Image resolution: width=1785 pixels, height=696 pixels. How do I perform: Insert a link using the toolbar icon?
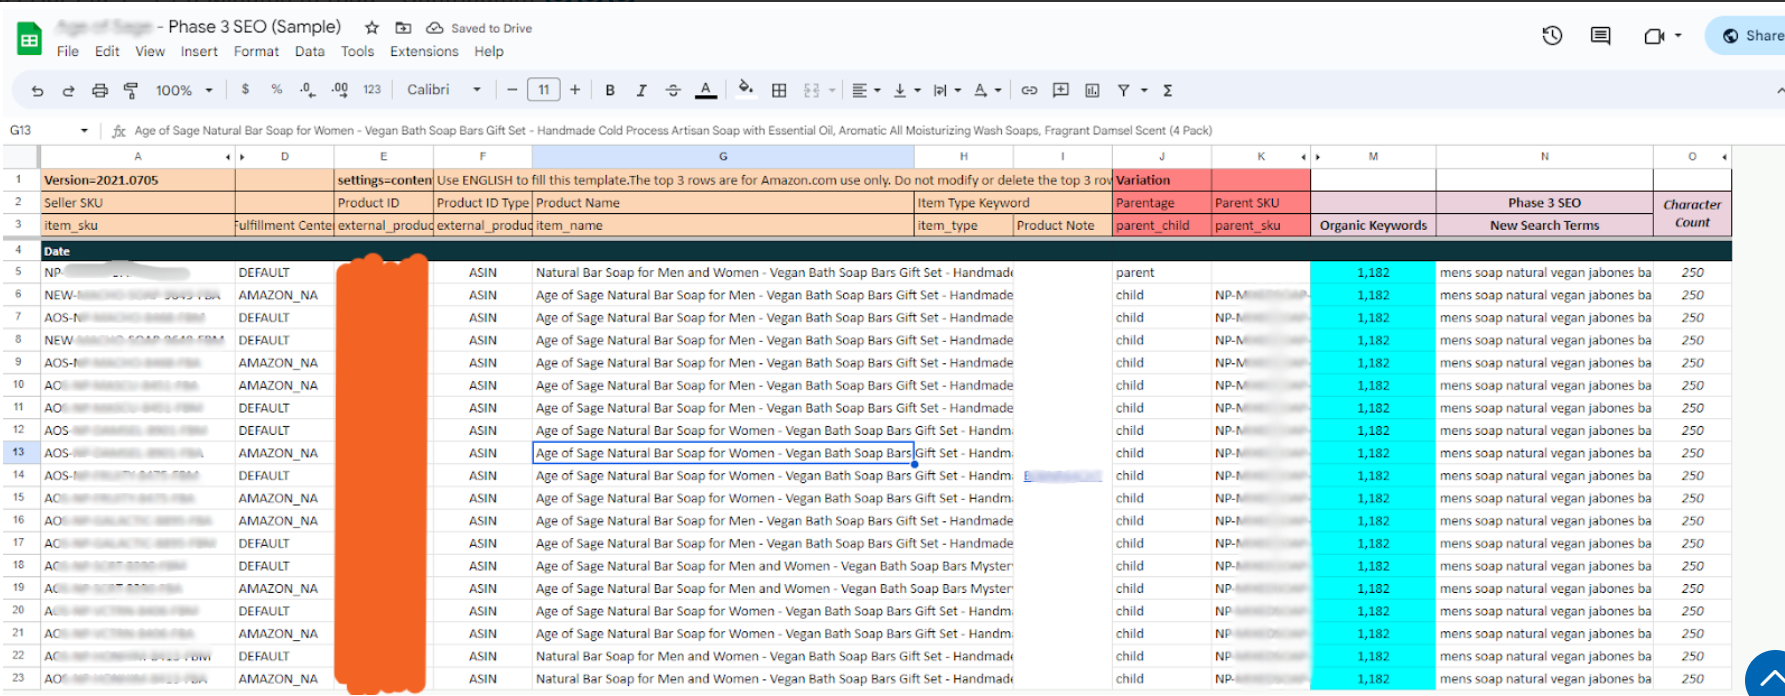(1029, 90)
